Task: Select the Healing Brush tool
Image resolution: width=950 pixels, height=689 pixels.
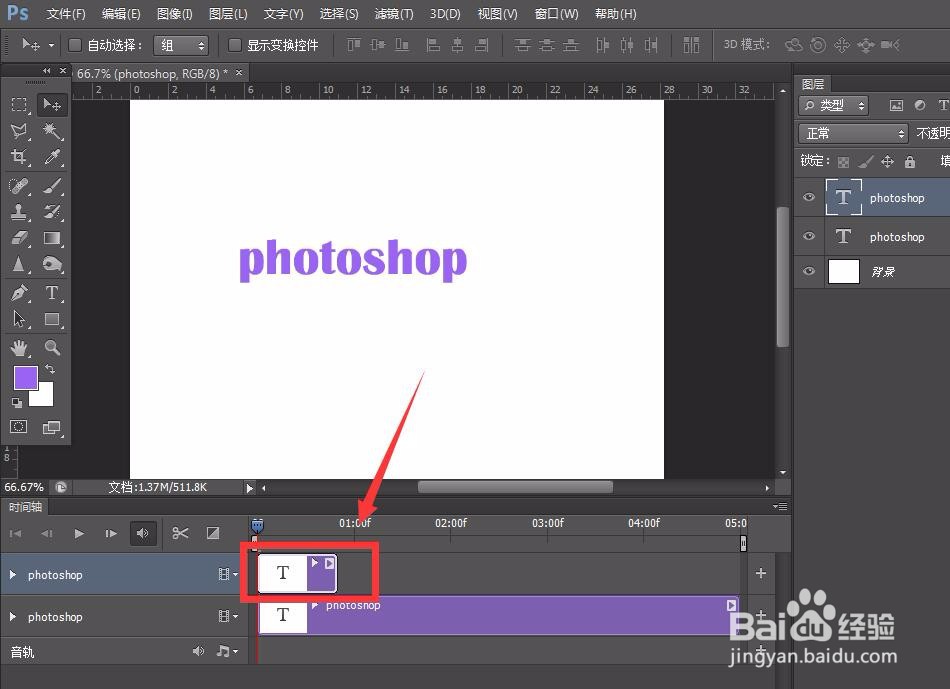Action: 19,185
